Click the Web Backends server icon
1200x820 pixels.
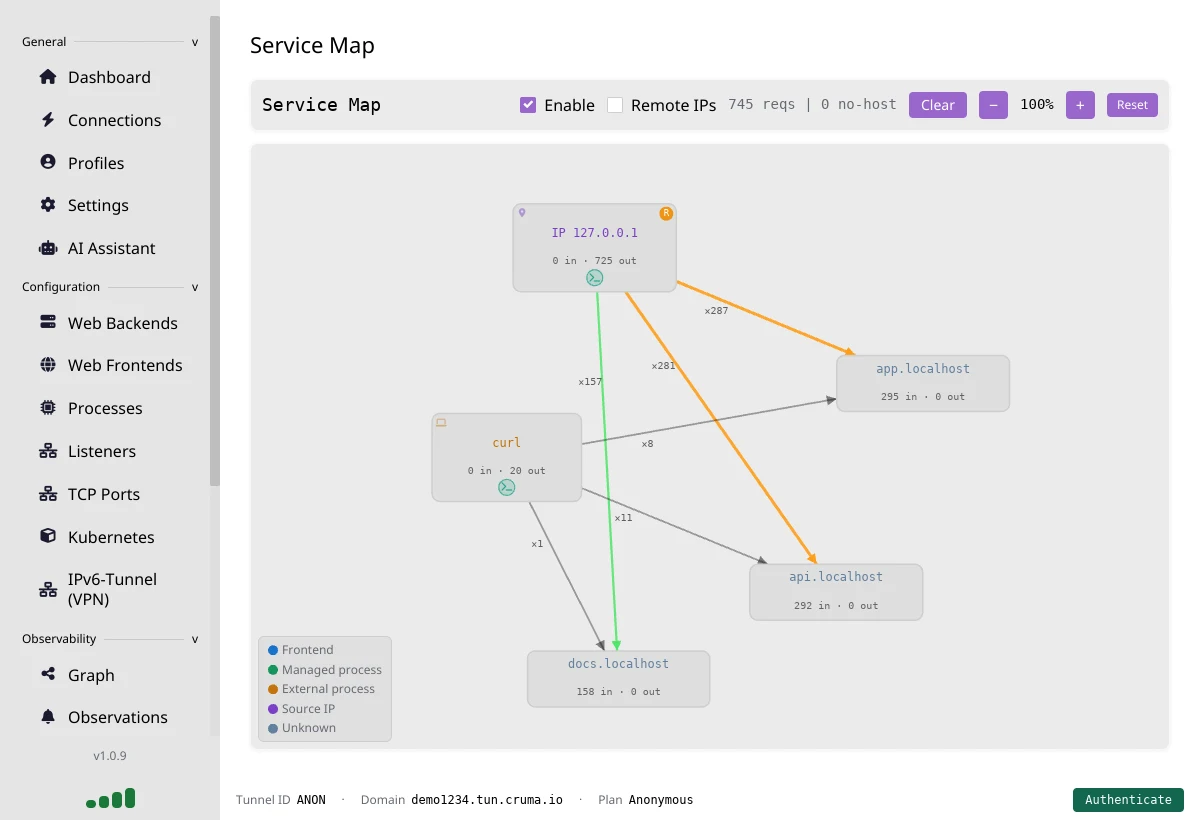coord(47,322)
